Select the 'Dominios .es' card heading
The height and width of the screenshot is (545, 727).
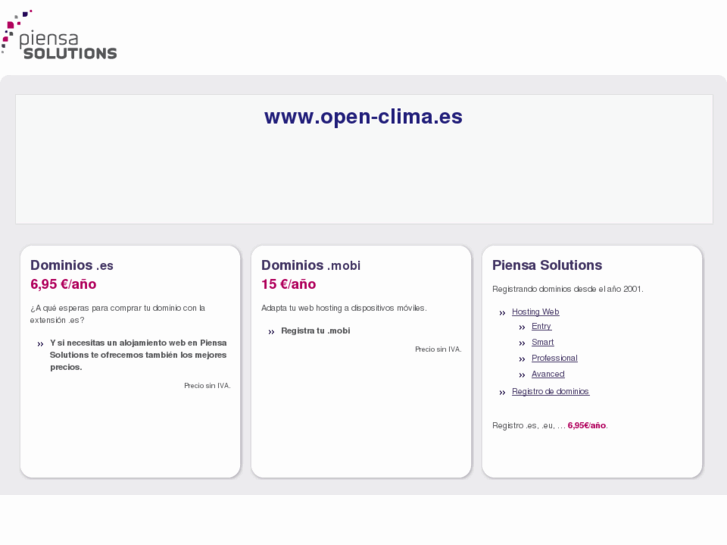(72, 265)
